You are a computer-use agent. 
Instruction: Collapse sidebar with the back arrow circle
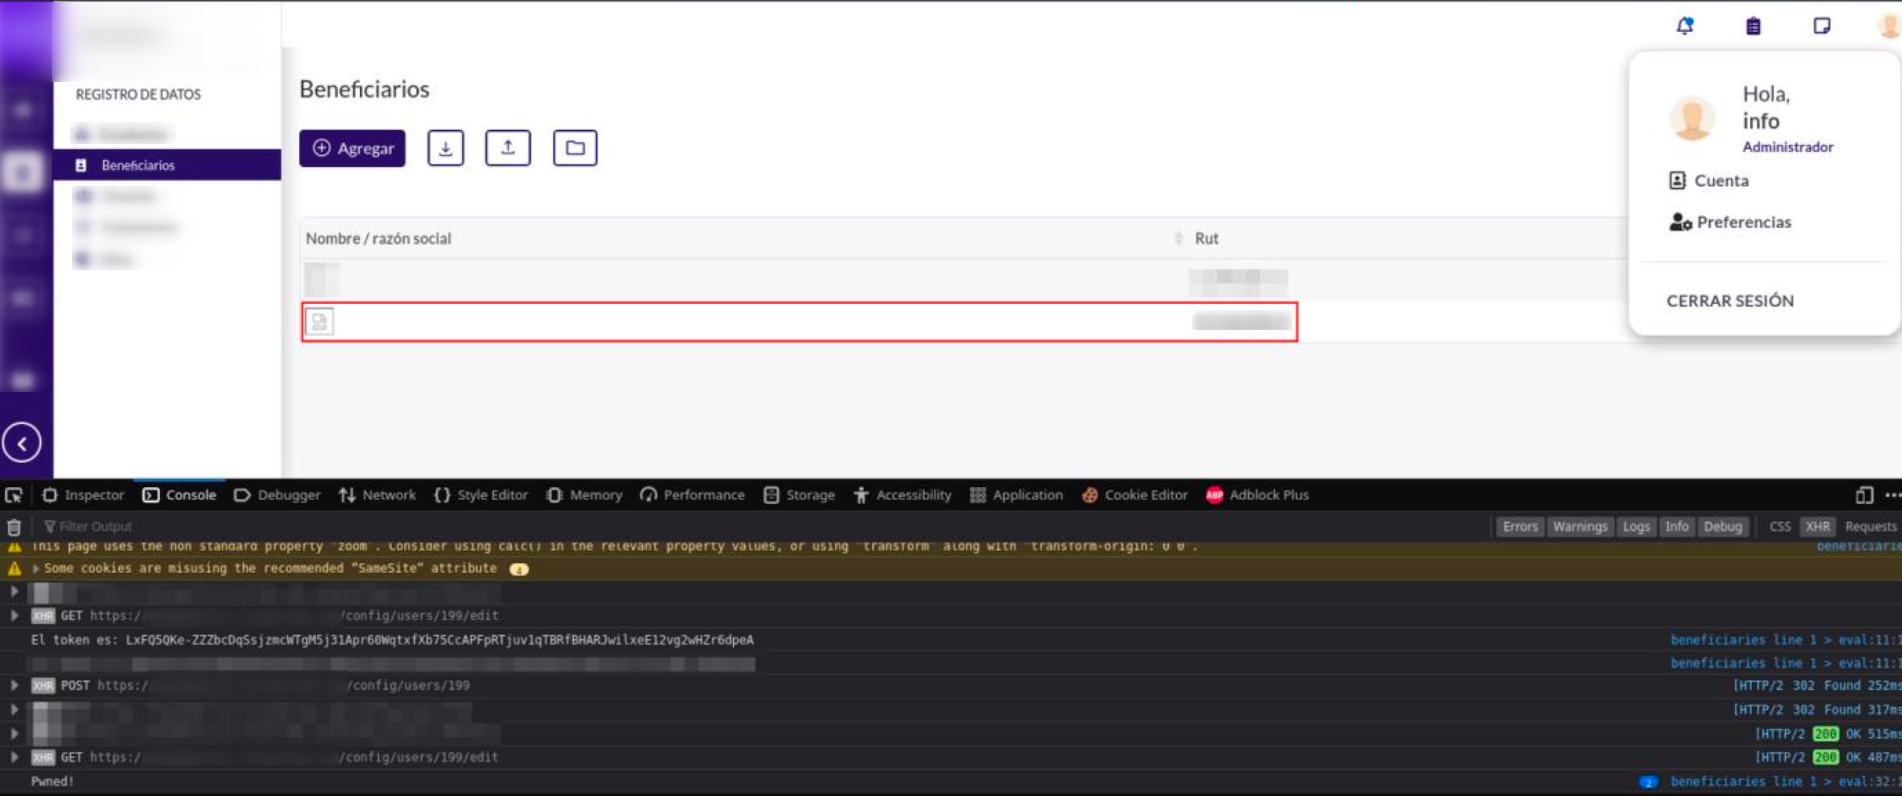[x=22, y=442]
